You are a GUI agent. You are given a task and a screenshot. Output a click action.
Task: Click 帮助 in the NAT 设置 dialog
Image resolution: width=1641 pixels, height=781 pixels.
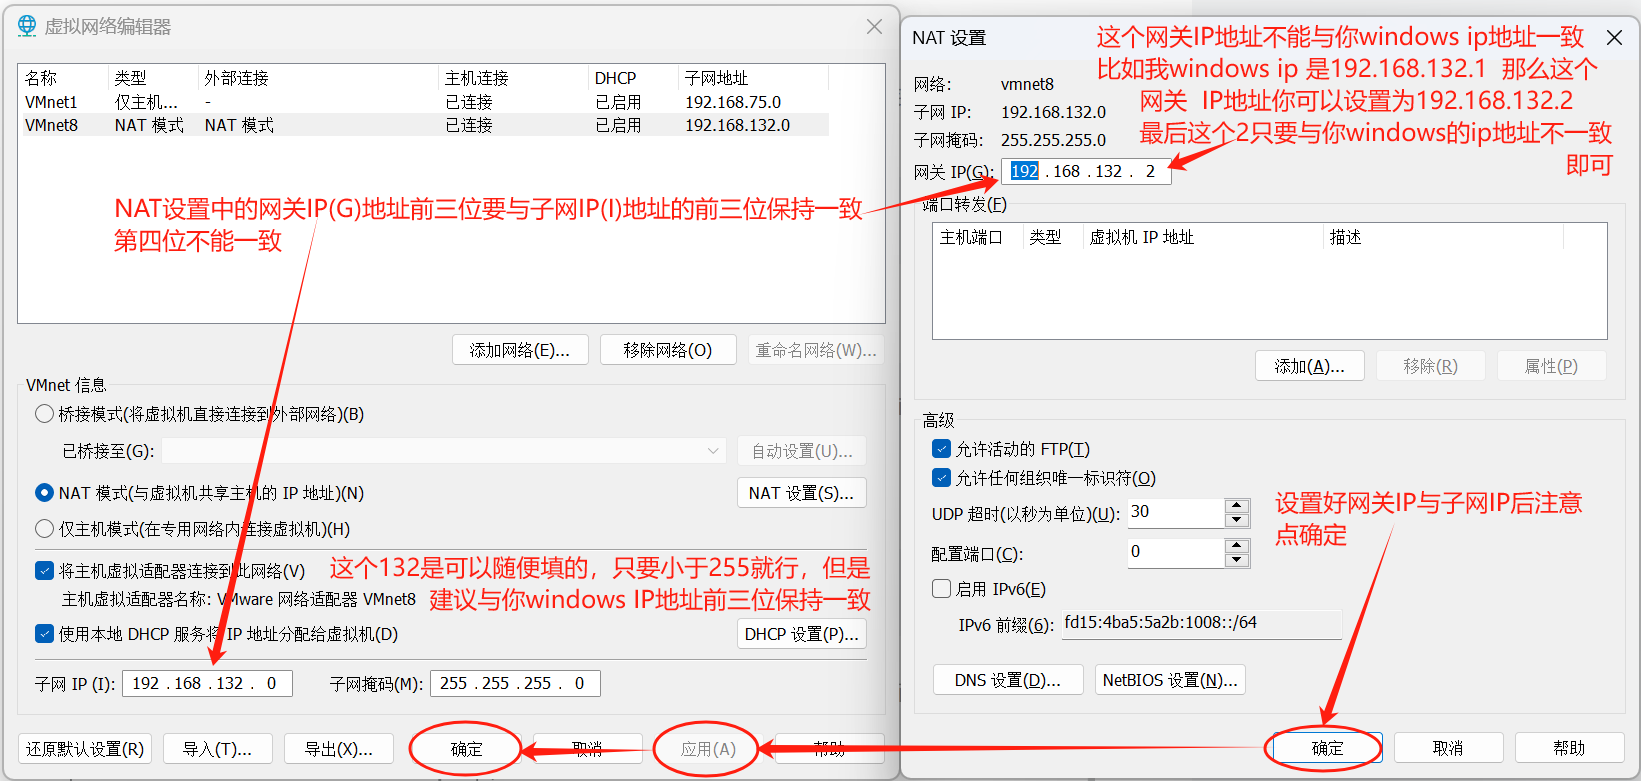pyautogui.click(x=1570, y=748)
